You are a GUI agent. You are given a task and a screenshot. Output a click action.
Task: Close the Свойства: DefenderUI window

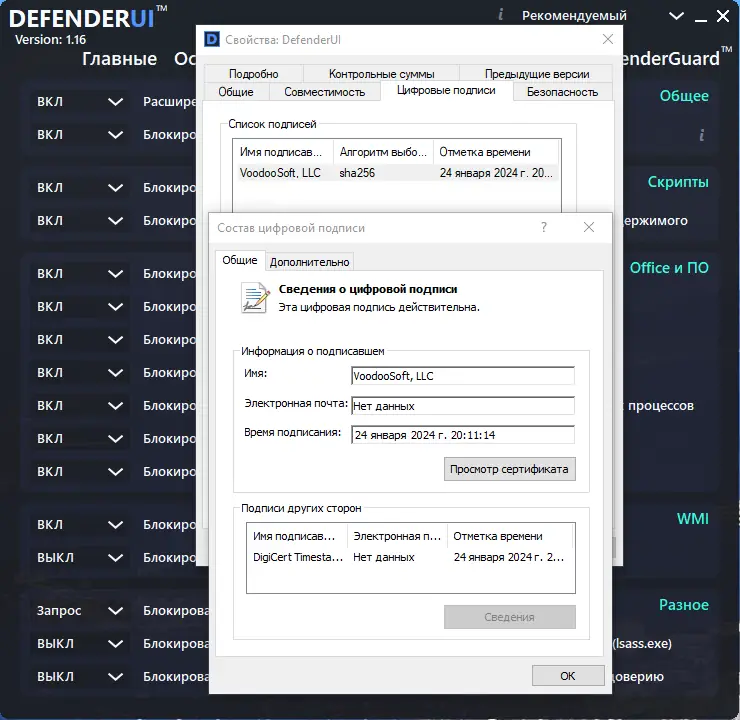pos(608,39)
